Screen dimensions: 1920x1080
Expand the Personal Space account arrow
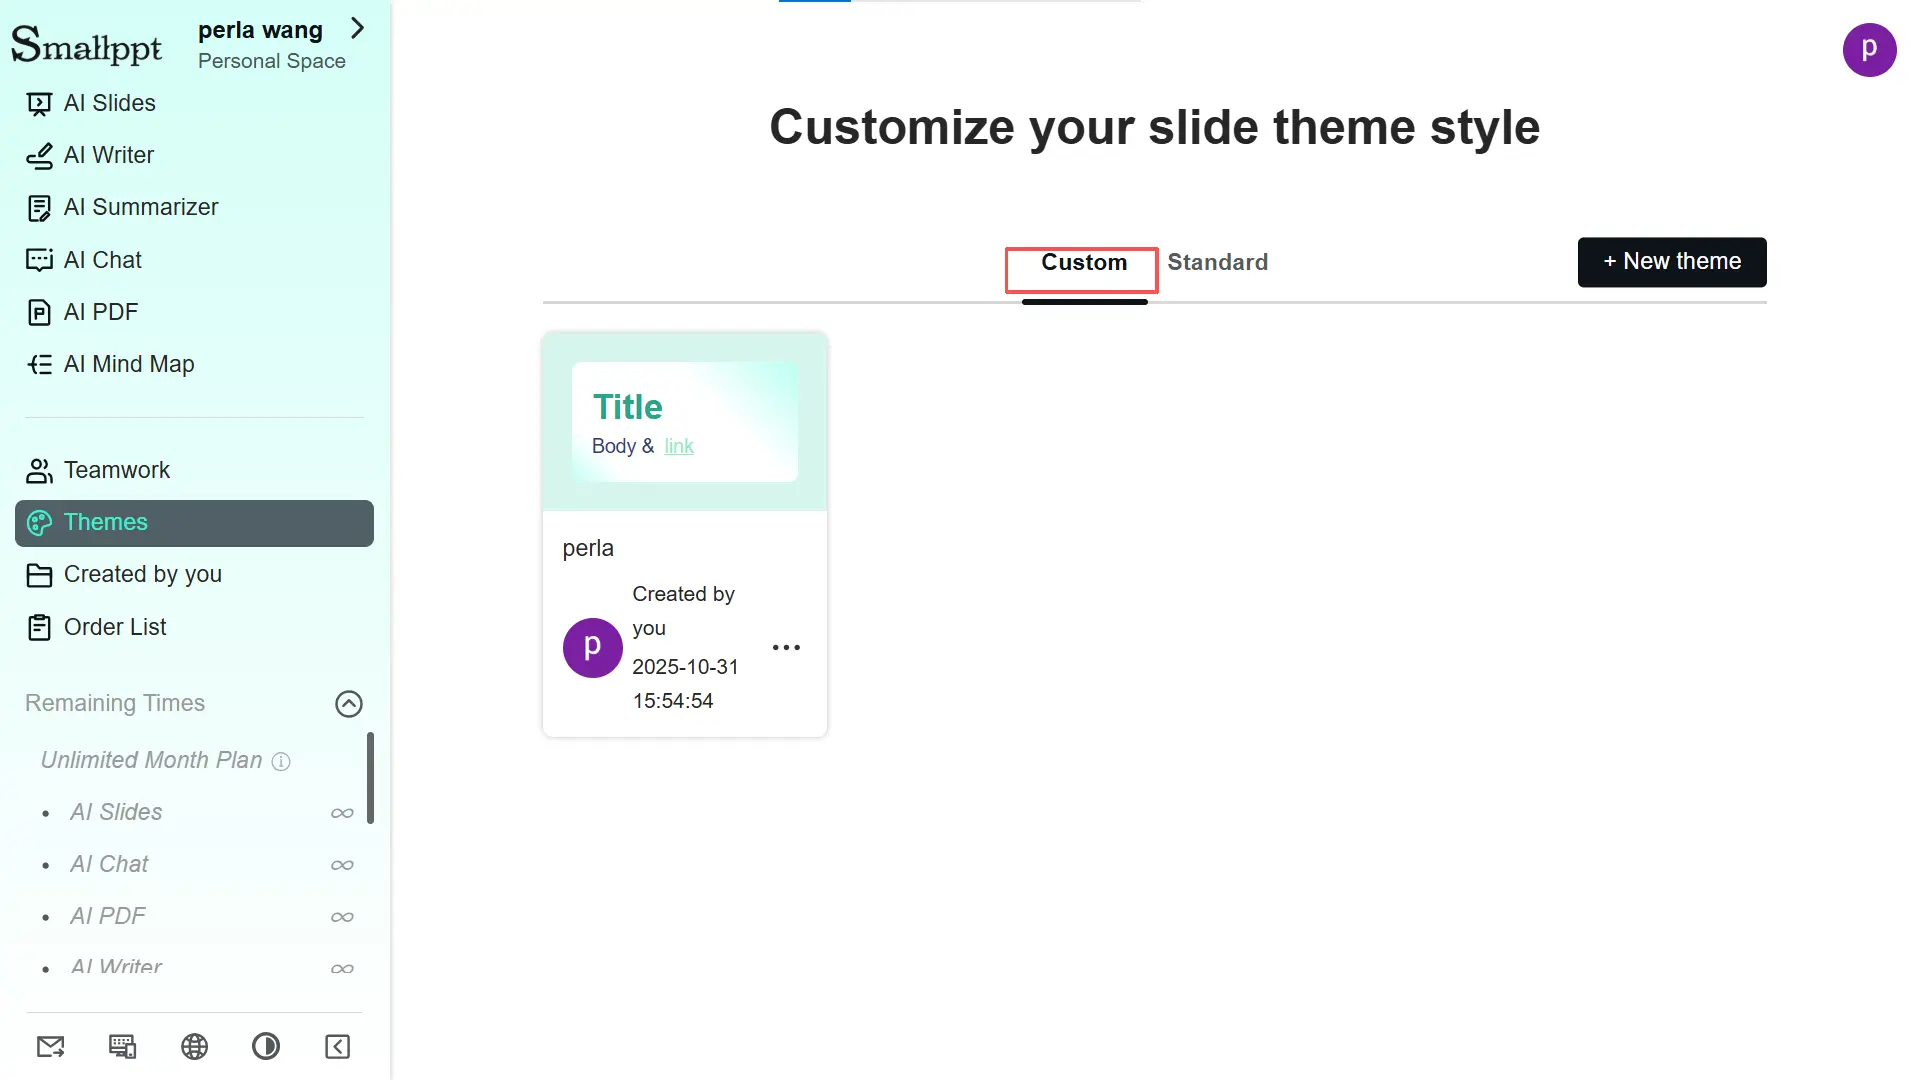pyautogui.click(x=358, y=29)
